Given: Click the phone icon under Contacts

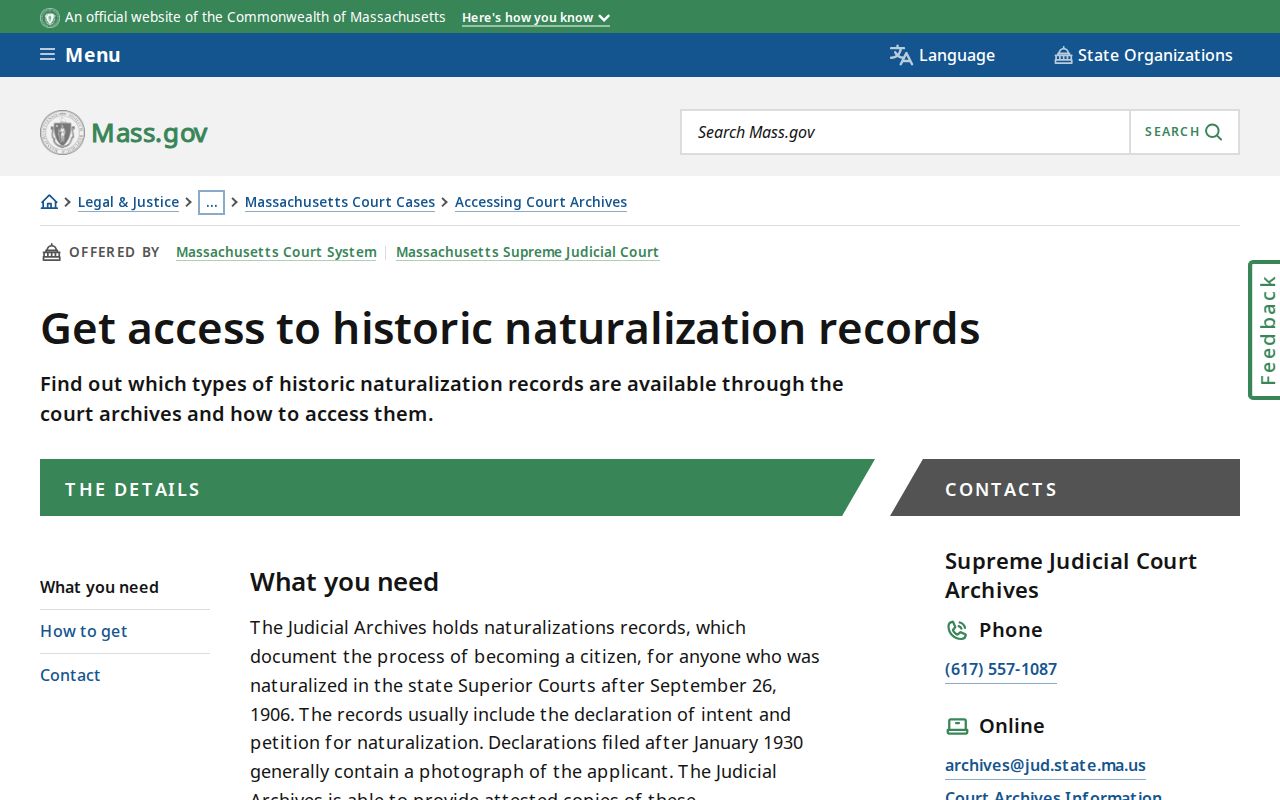Looking at the screenshot, I should (x=956, y=630).
